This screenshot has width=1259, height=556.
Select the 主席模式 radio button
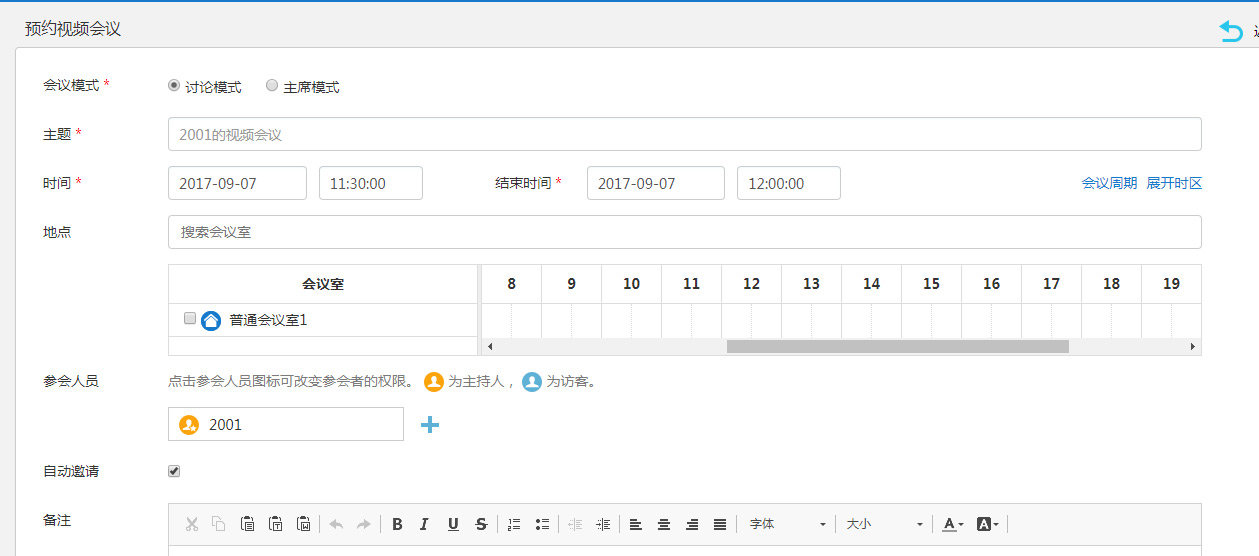coord(272,86)
